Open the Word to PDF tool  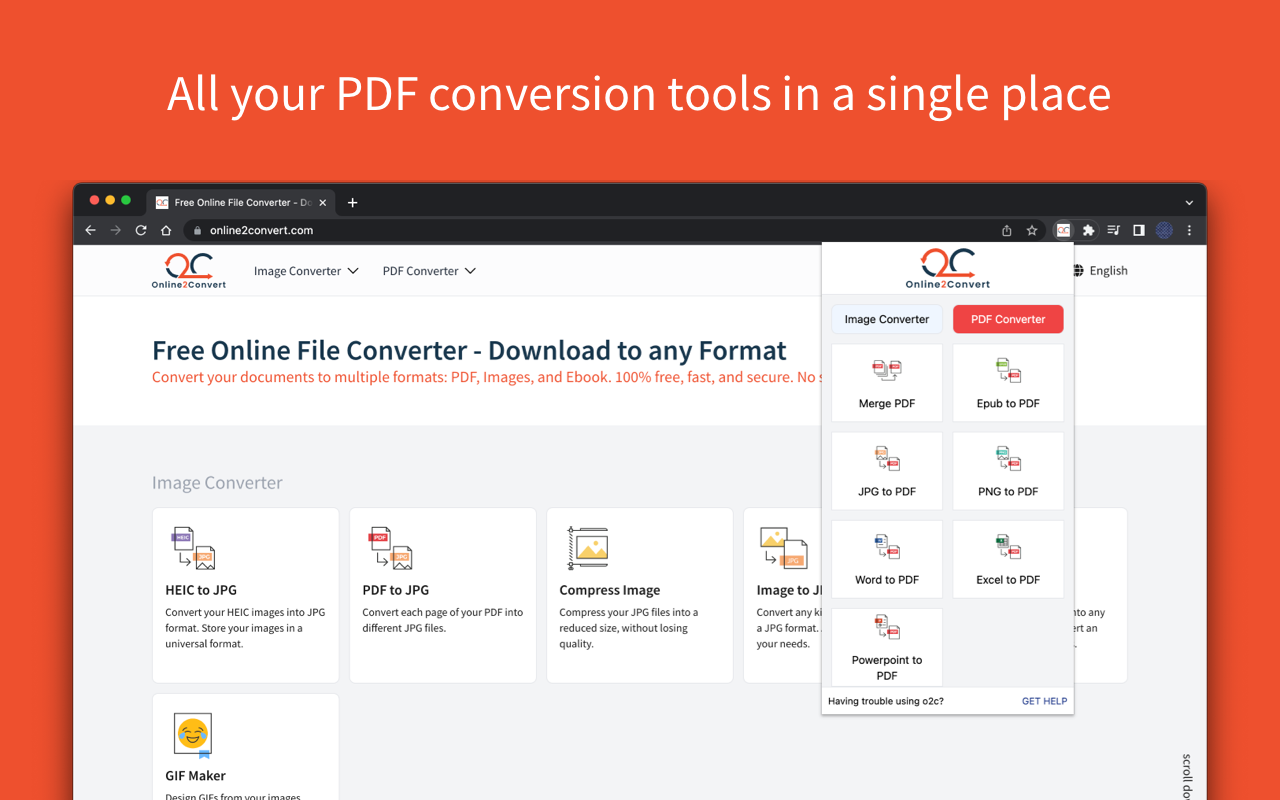[887, 559]
